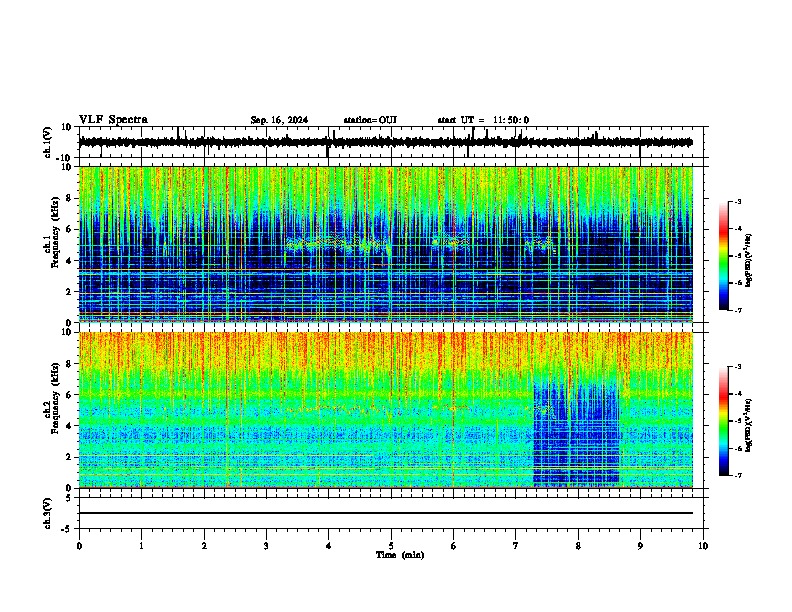
Task: Click the "4" kHz tick on ch.1 frequency axis
Action: click(70, 261)
